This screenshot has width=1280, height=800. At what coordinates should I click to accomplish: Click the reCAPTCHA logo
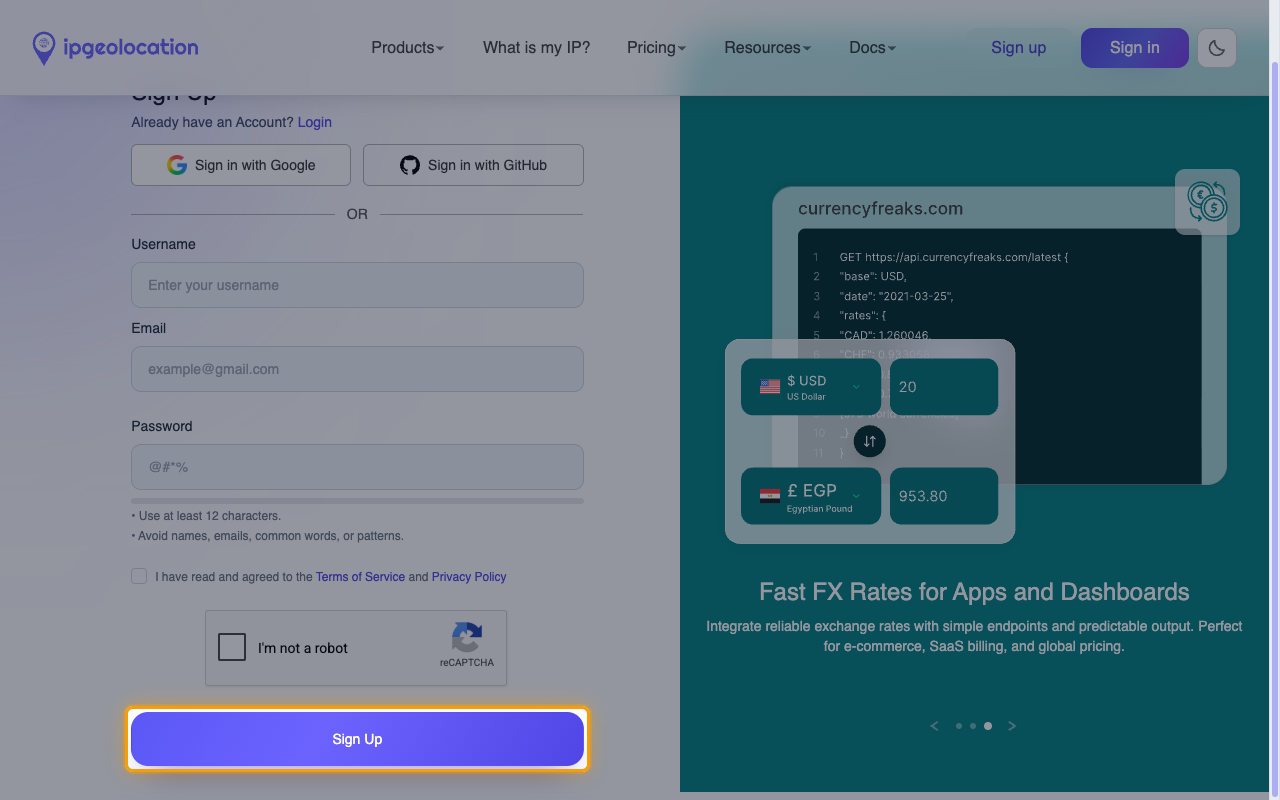pos(467,637)
